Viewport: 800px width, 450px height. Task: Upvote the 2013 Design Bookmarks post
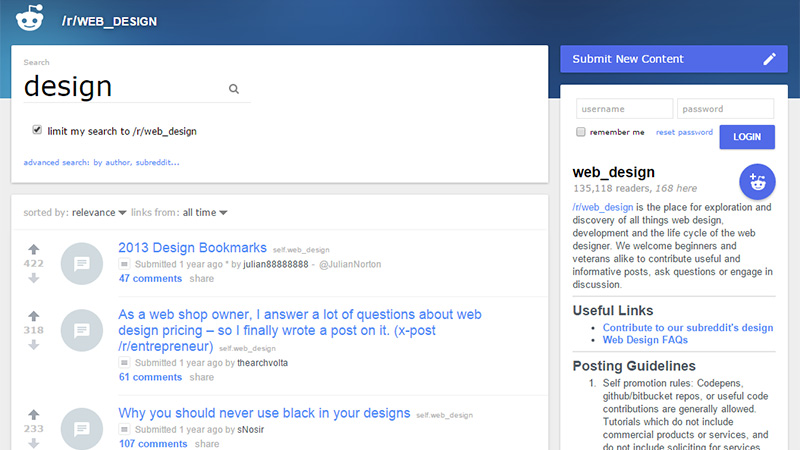click(x=34, y=249)
